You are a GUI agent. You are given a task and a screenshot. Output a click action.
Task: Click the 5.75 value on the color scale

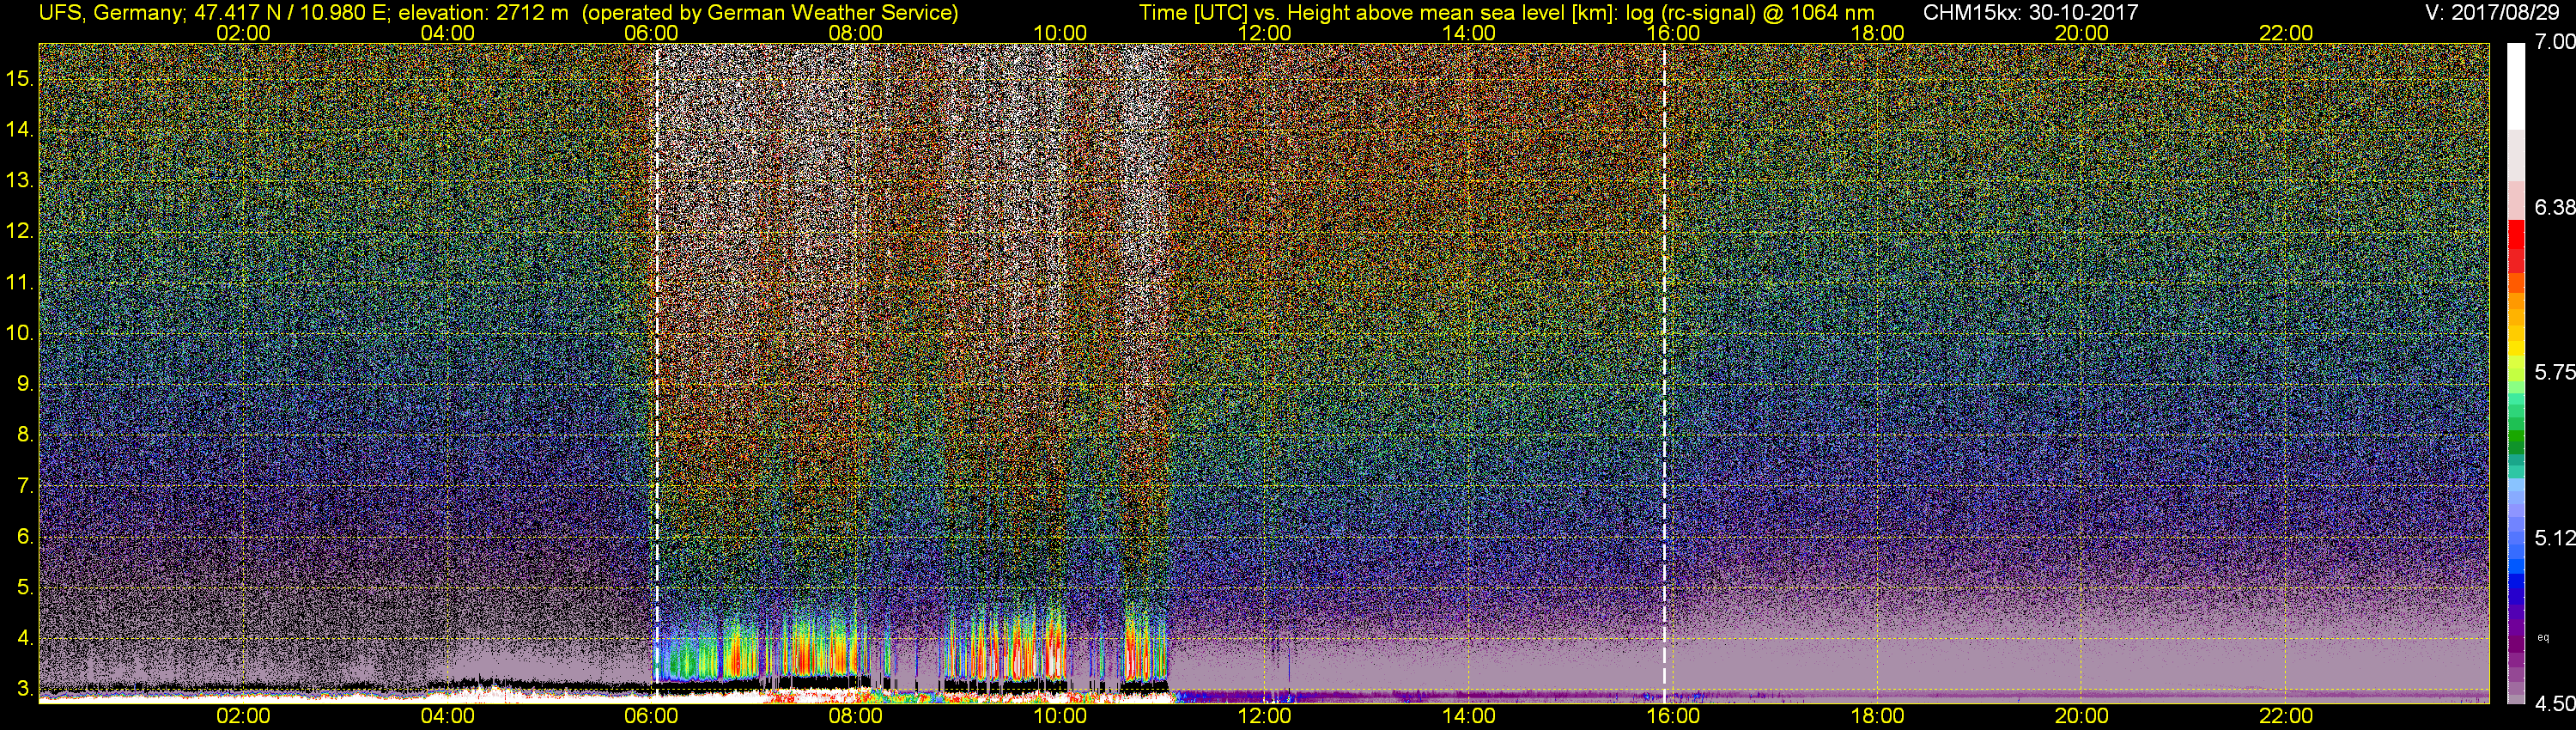[x=2555, y=372]
